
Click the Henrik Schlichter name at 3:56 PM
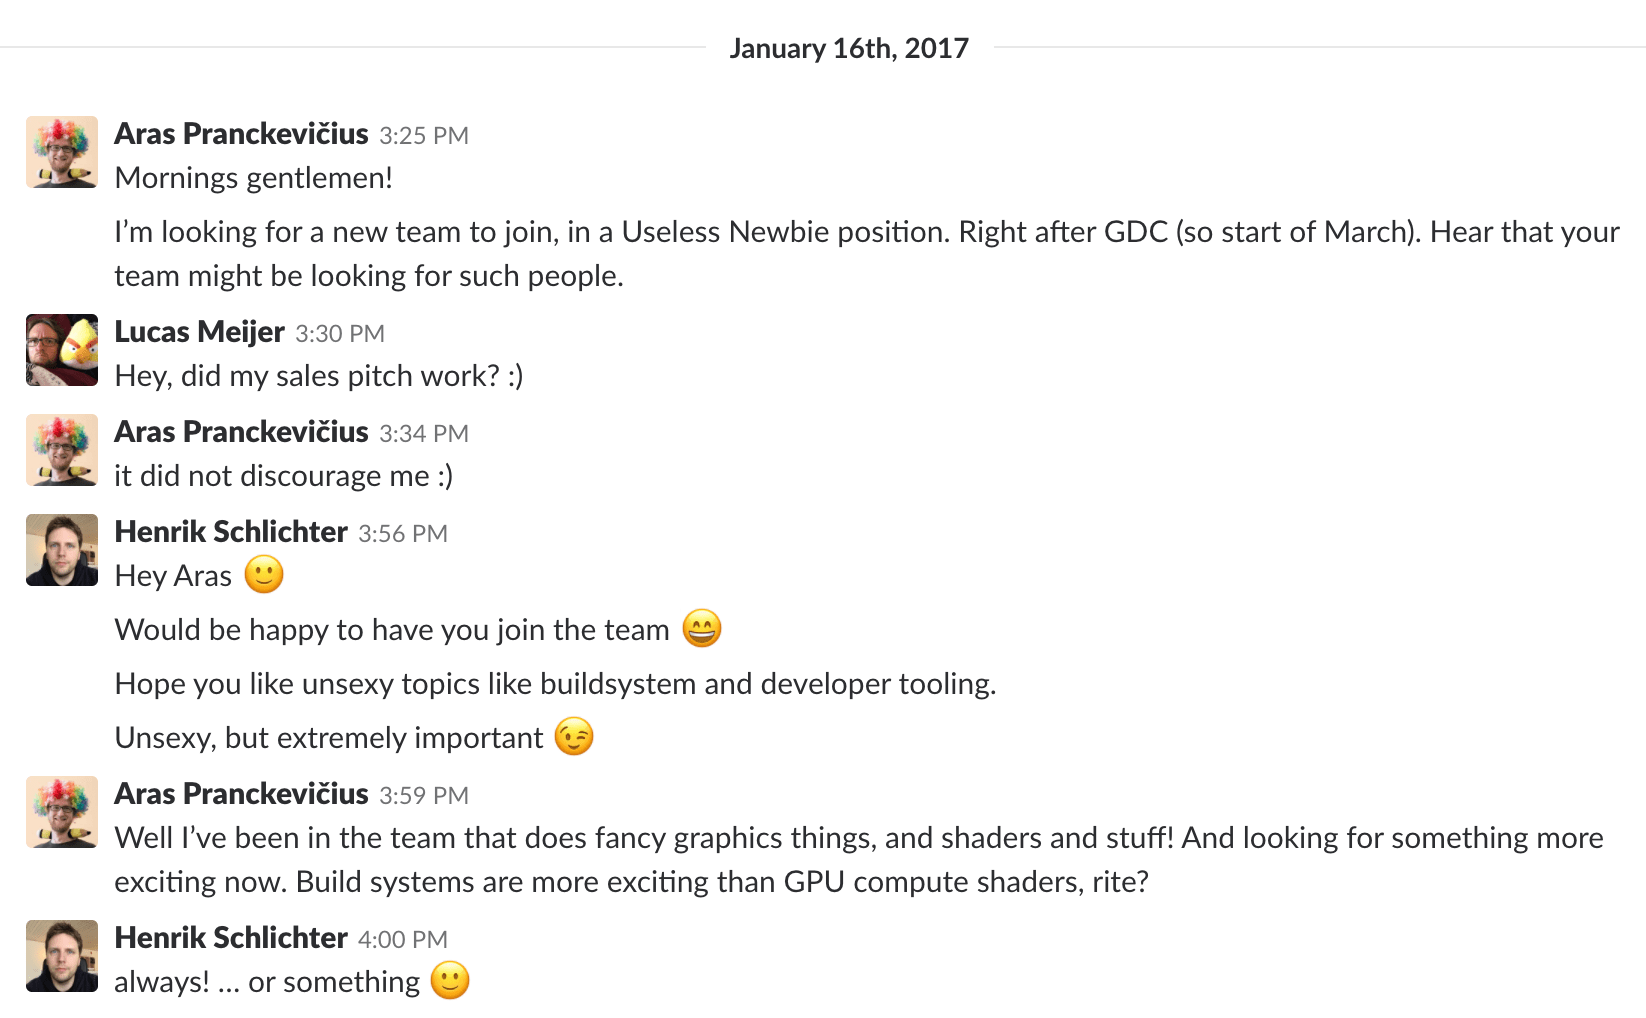point(231,532)
